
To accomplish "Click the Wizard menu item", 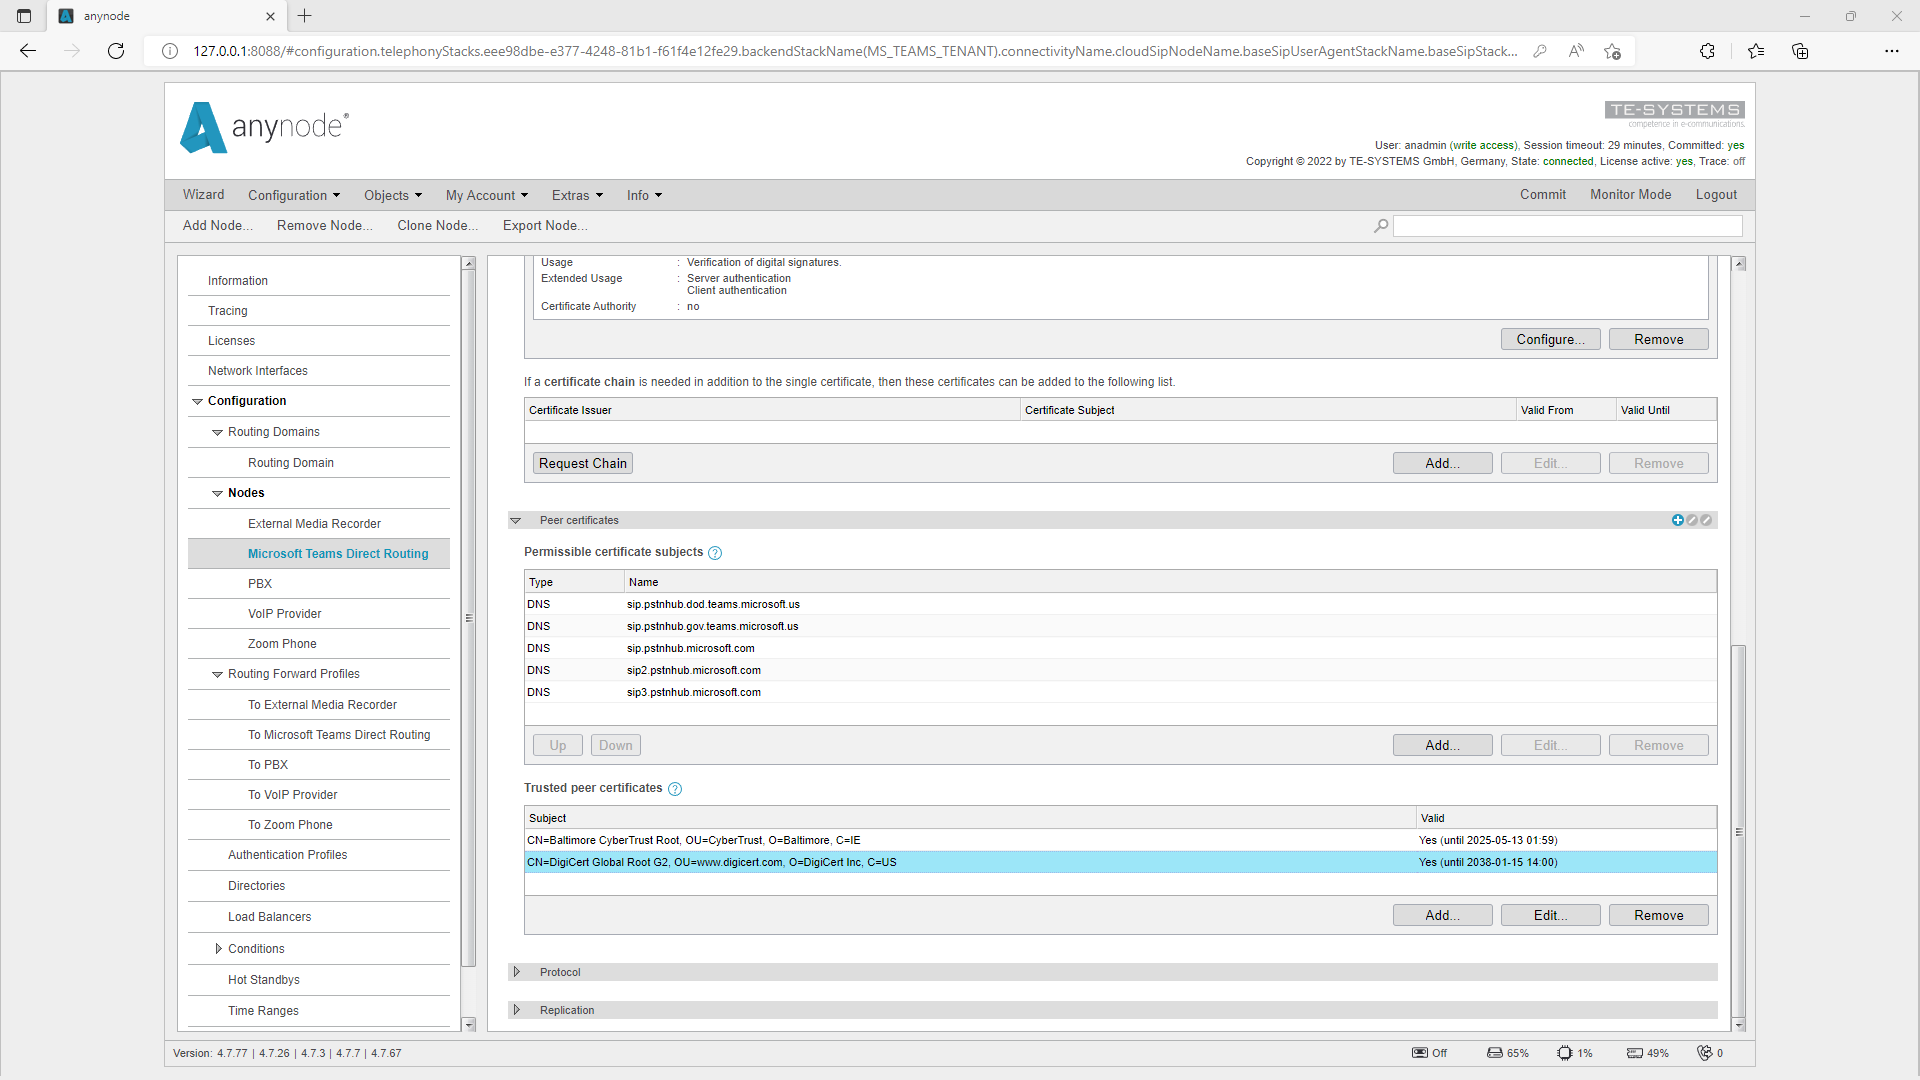I will point(203,195).
